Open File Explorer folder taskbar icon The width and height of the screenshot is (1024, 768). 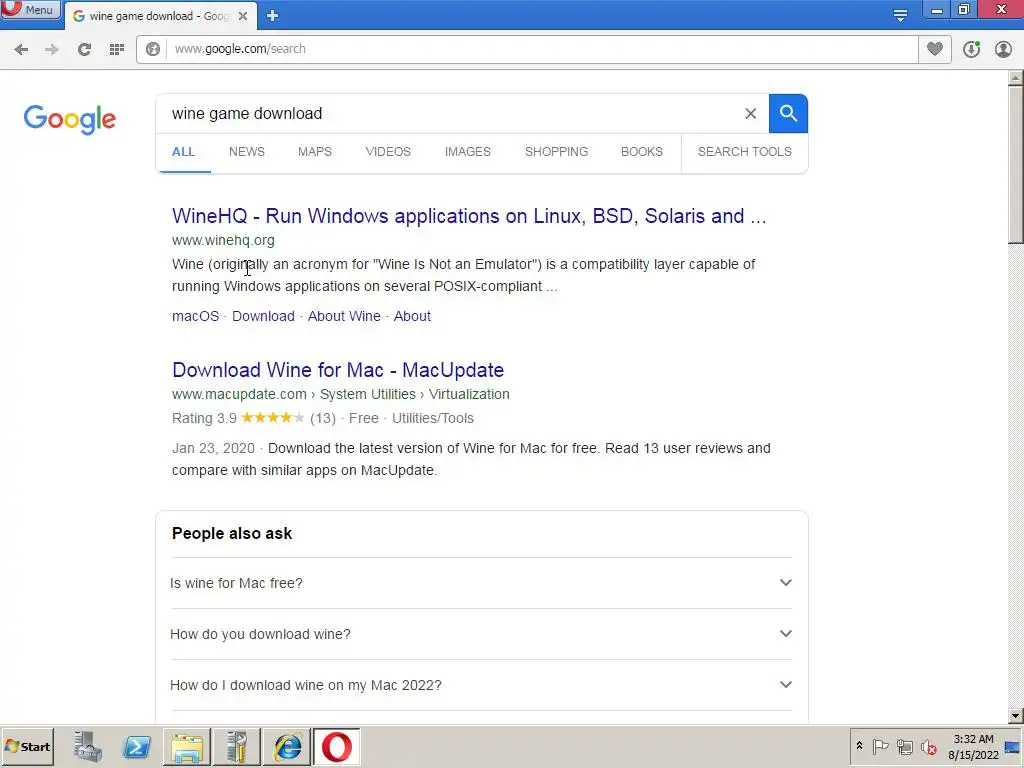pyautogui.click(x=187, y=747)
